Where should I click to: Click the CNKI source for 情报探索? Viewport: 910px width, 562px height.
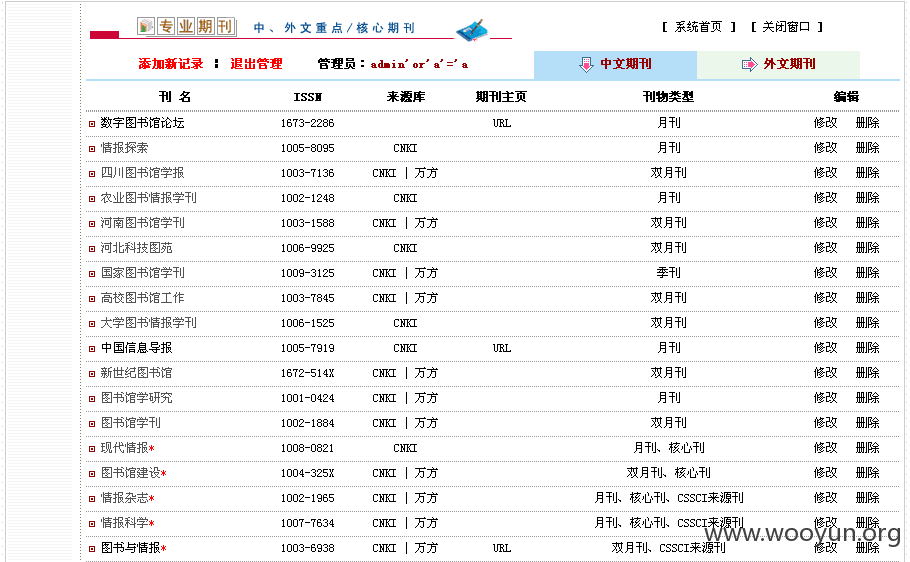click(x=405, y=148)
